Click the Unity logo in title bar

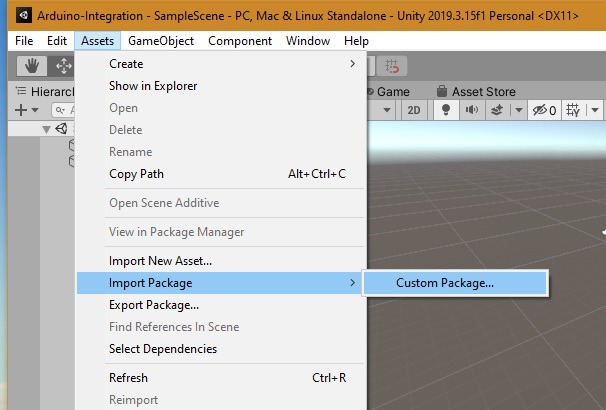(x=24, y=15)
